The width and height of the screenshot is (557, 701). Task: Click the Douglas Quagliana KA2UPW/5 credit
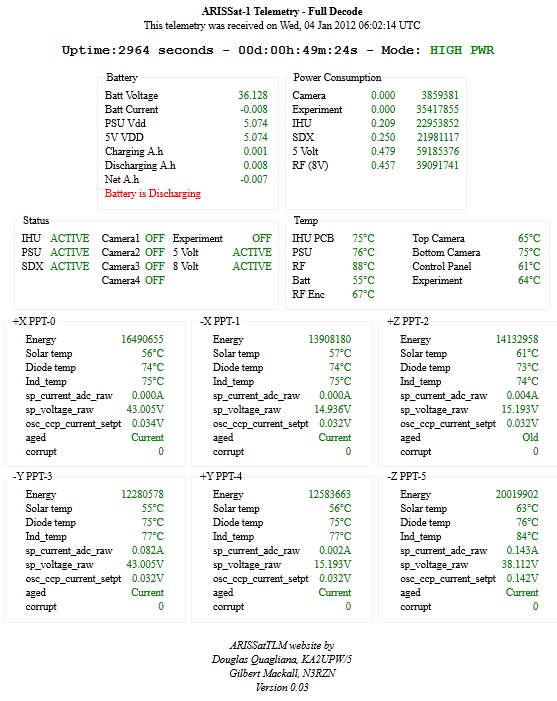point(282,659)
